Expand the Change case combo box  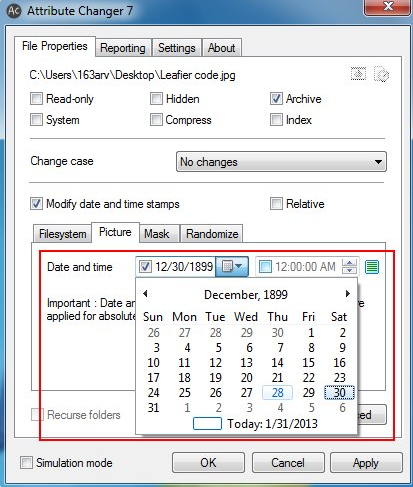(x=281, y=162)
